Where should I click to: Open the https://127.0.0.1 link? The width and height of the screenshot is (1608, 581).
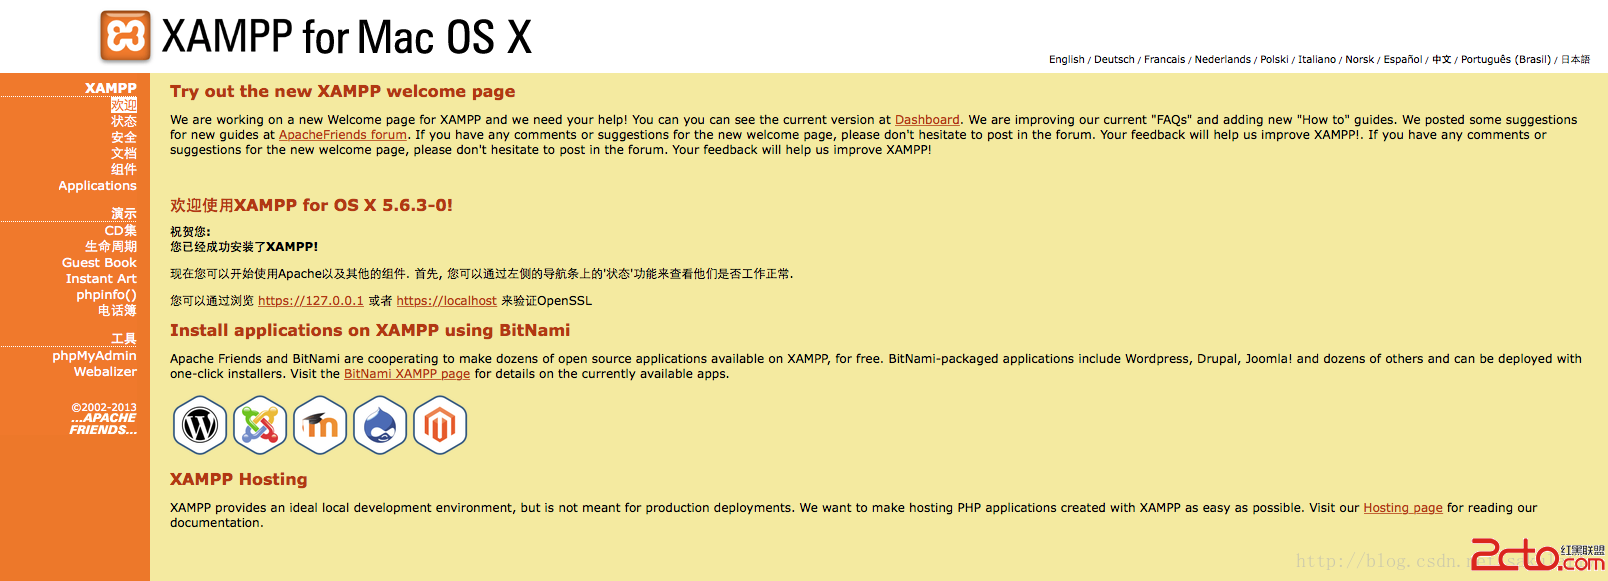(311, 301)
